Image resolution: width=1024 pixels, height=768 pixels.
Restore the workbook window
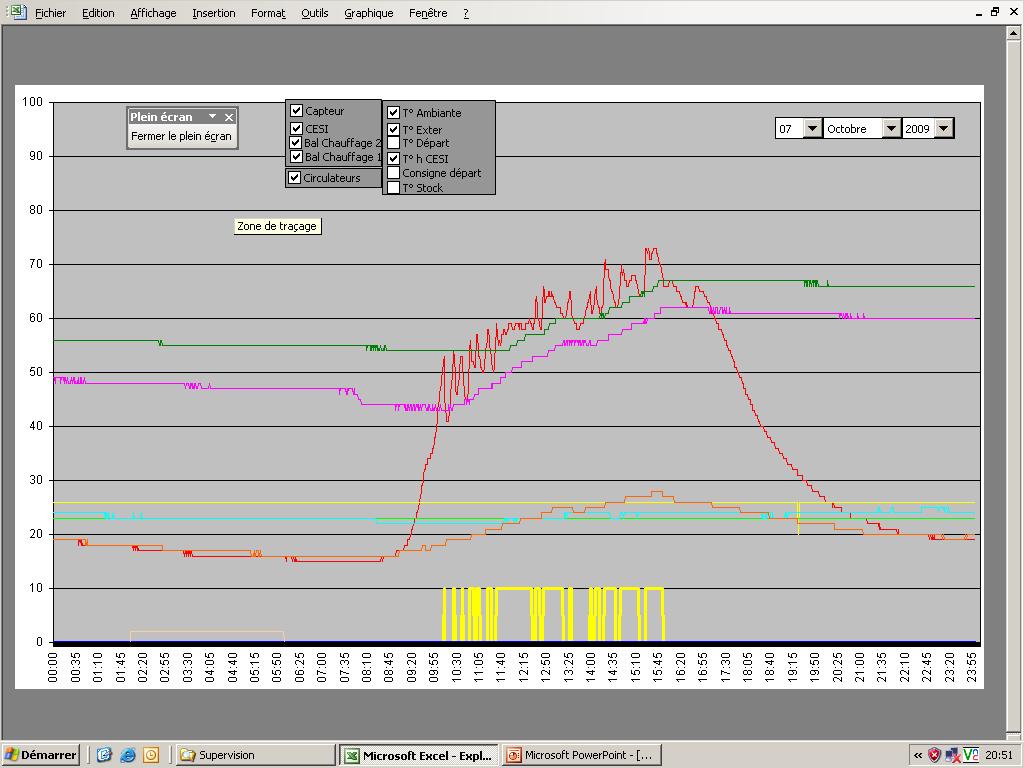(x=995, y=12)
